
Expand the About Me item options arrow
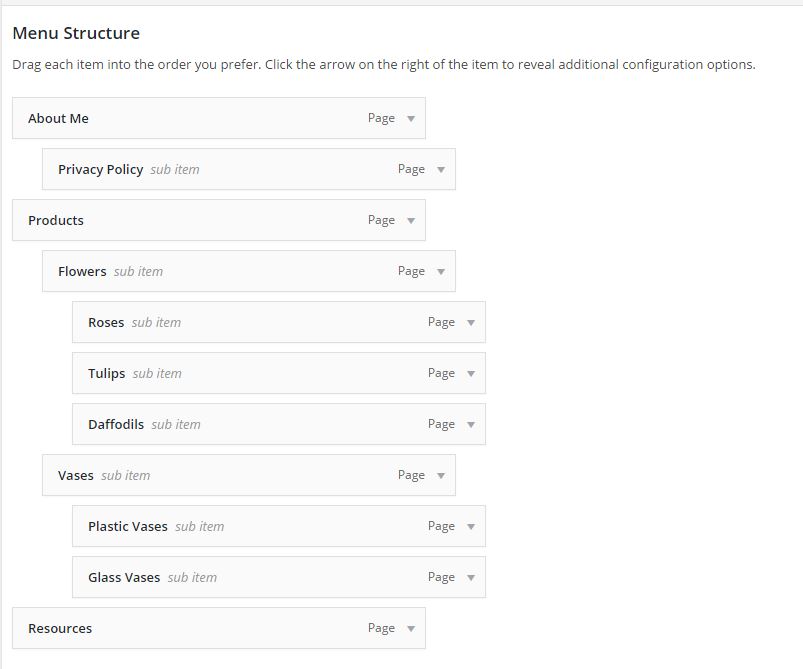[411, 118]
